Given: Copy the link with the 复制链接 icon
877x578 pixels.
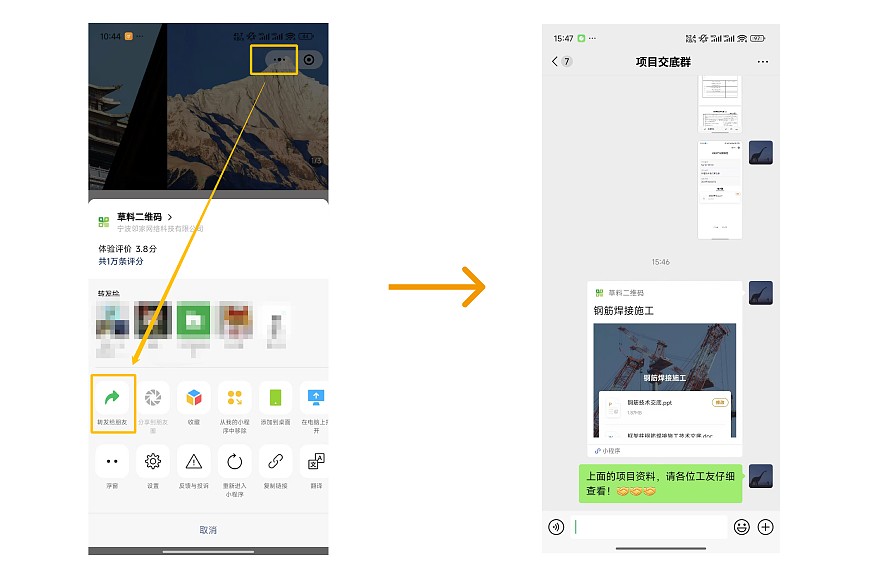Looking at the screenshot, I should (276, 462).
